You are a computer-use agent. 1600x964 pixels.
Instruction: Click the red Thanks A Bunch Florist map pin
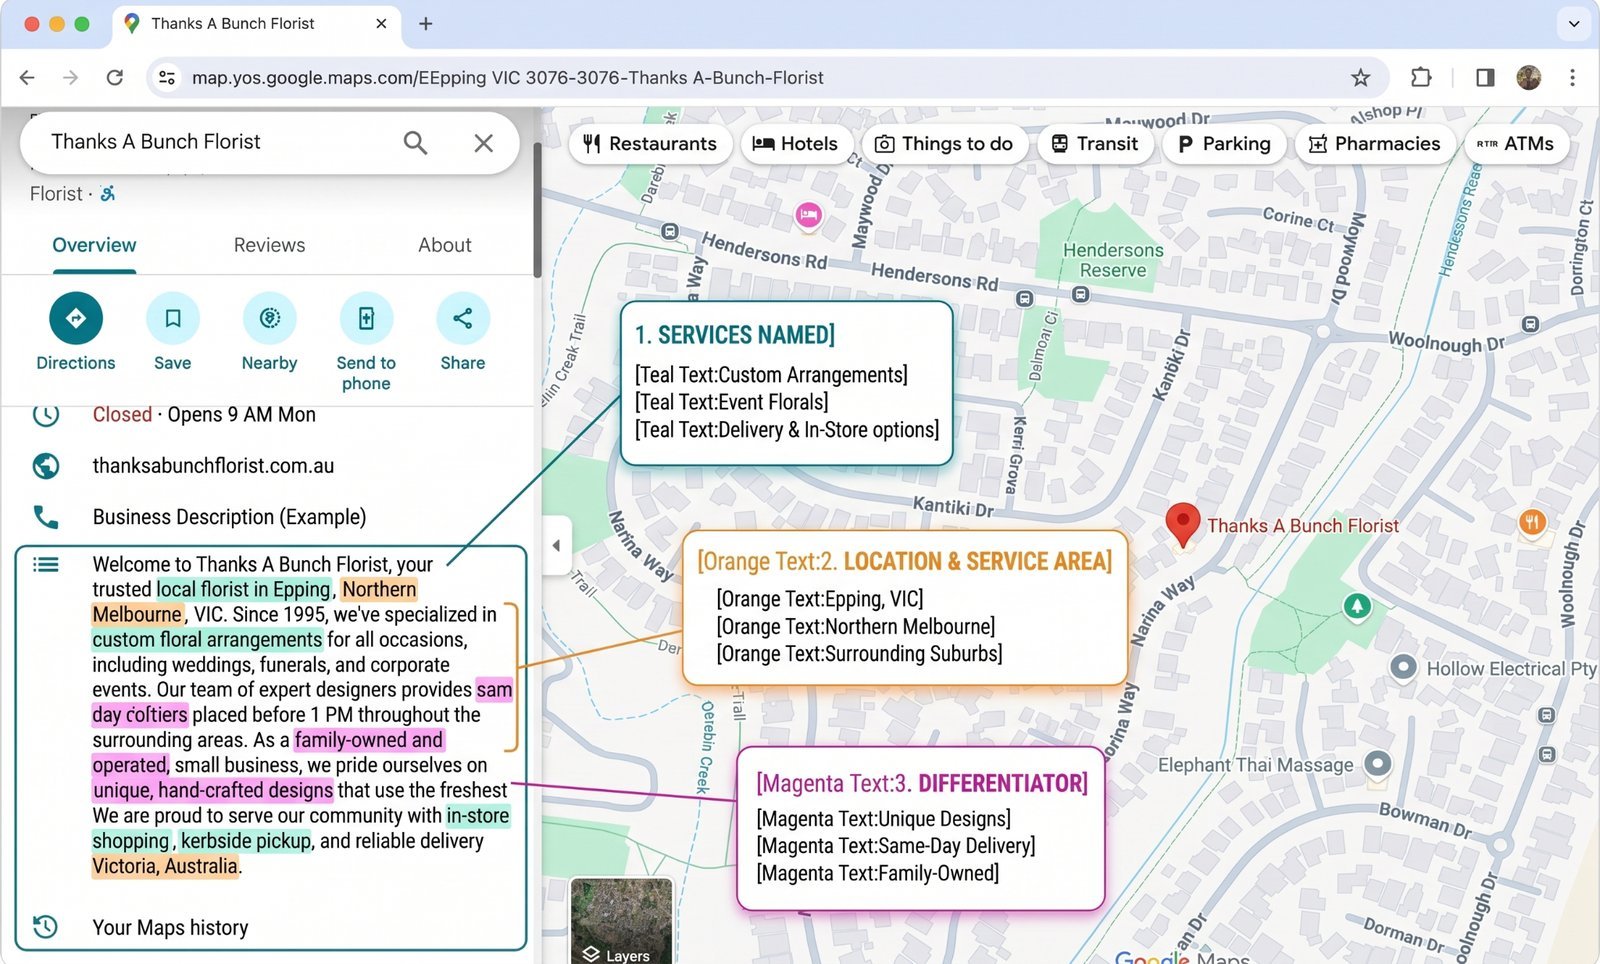(x=1183, y=524)
